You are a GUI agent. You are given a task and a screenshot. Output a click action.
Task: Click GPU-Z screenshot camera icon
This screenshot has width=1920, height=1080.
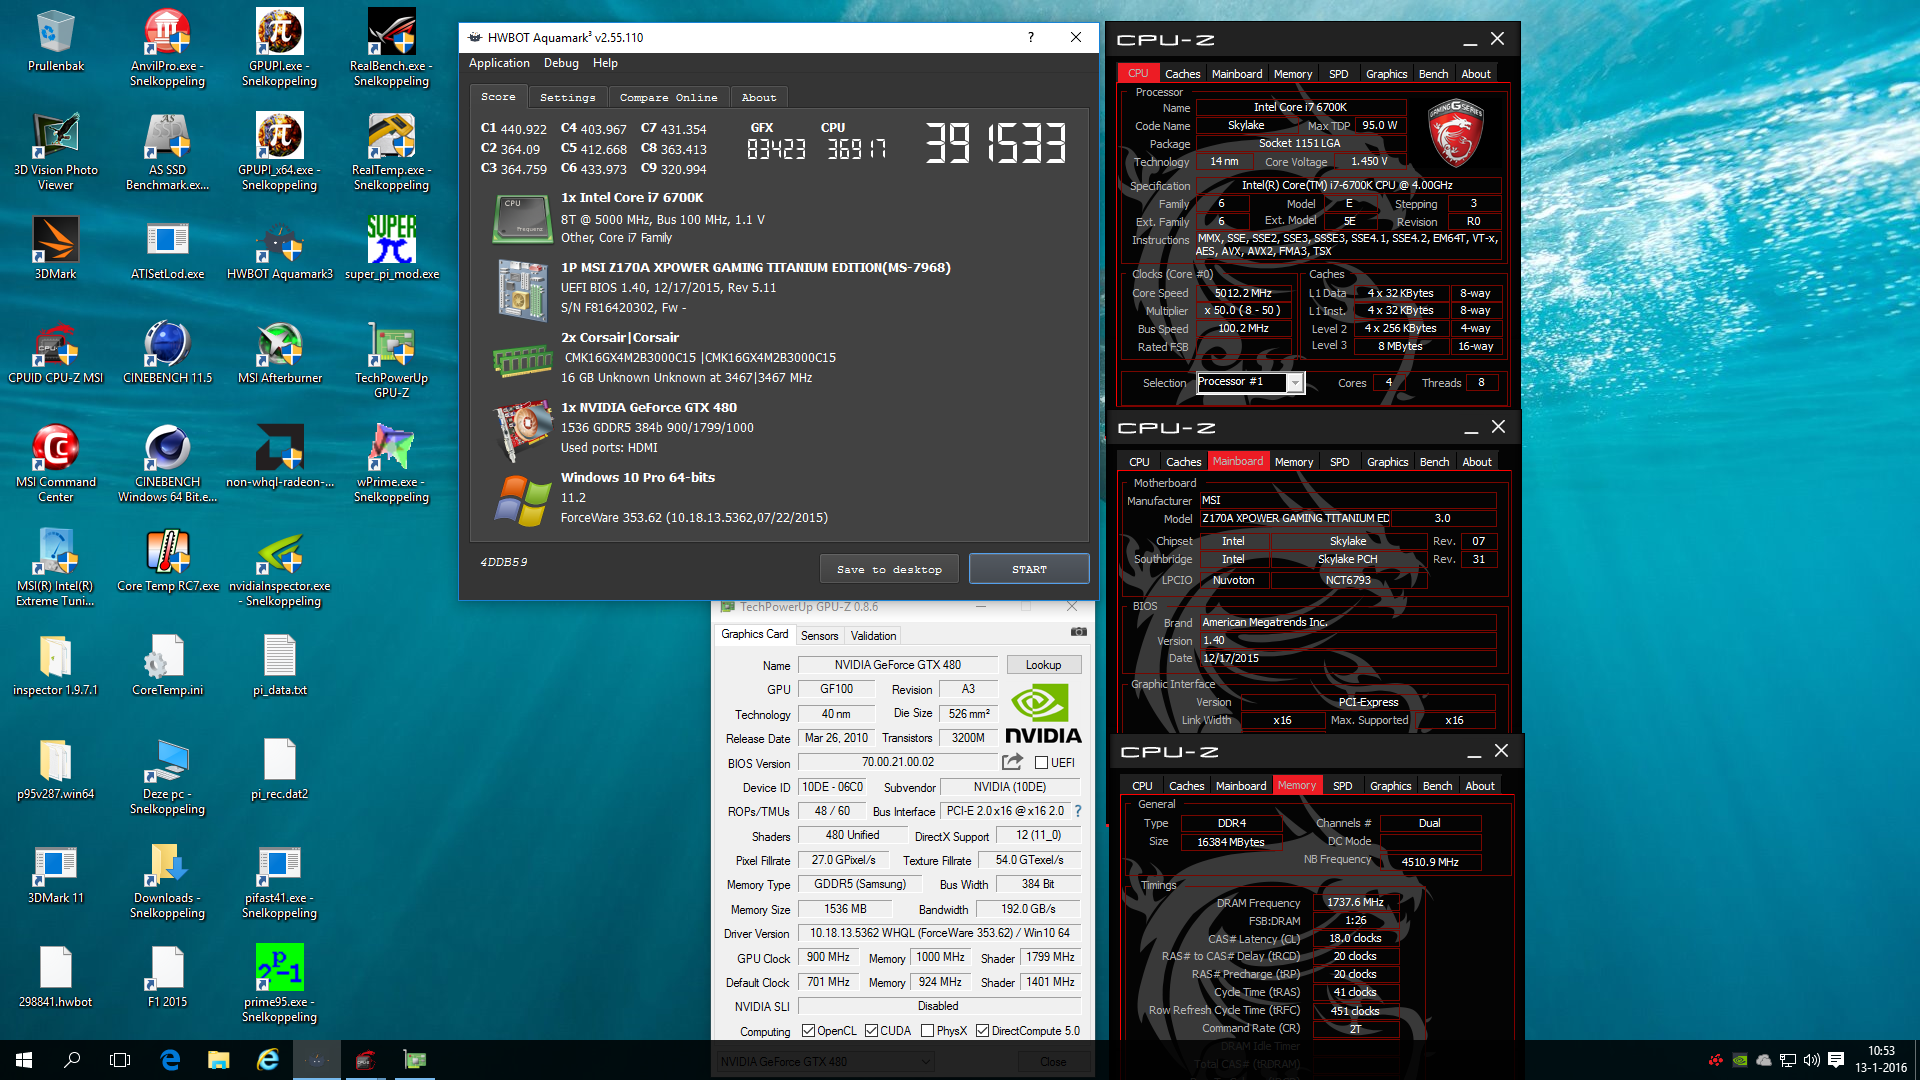coord(1078,632)
